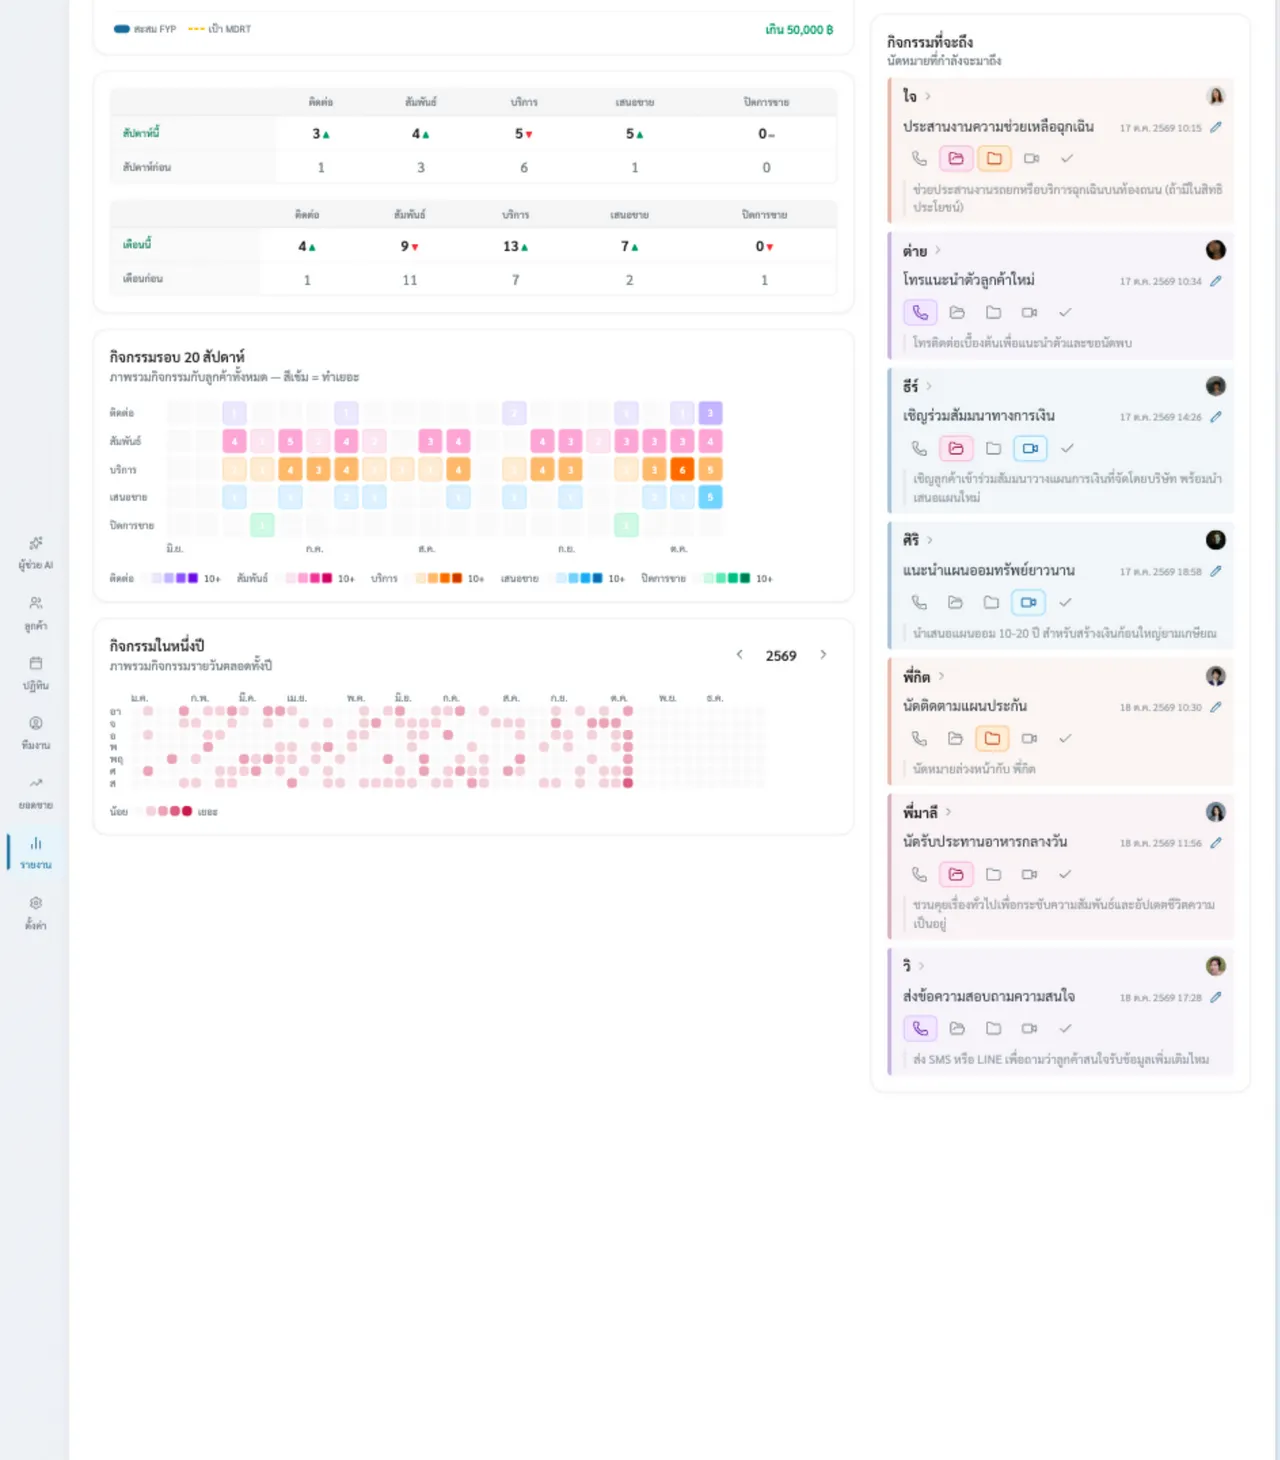Open the ปฏิทิน calendar section

[x=35, y=673]
